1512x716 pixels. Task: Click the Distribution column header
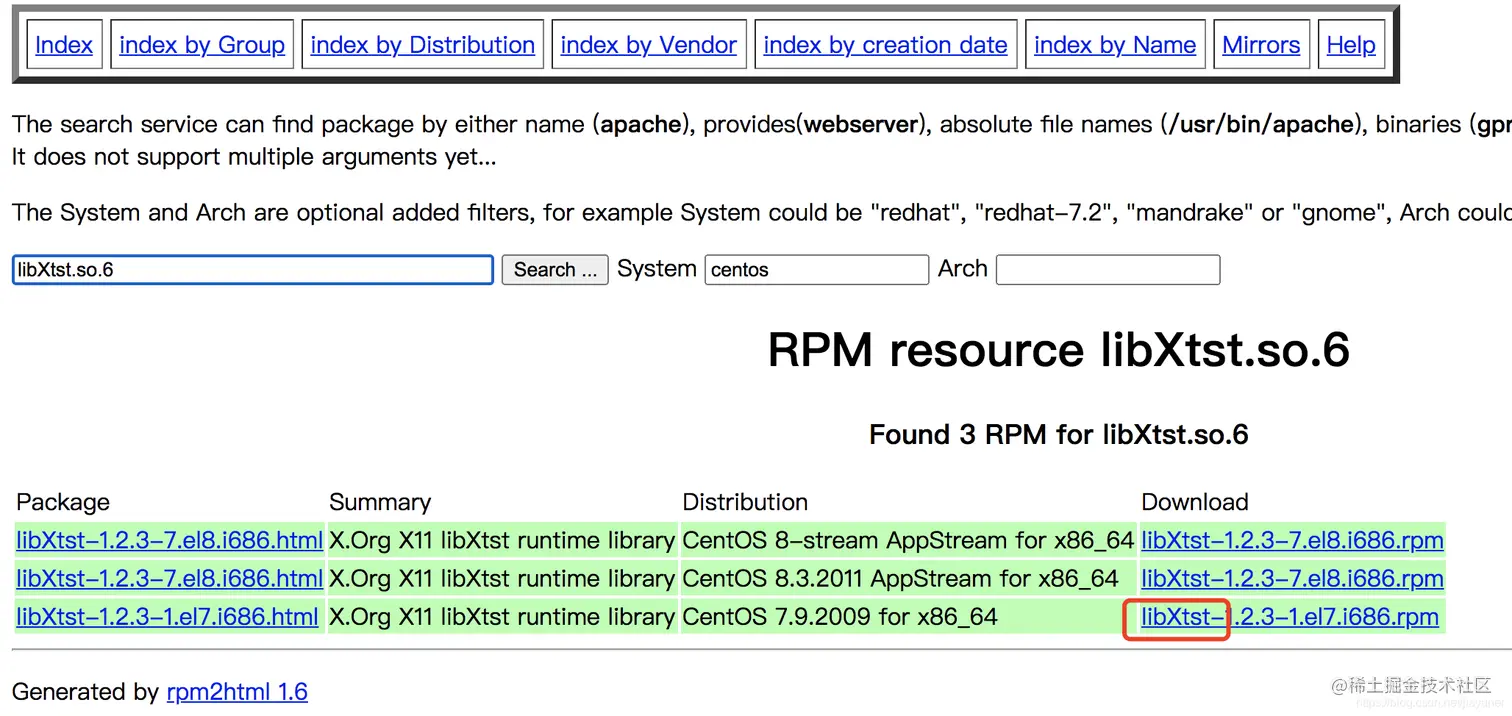[x=745, y=502]
